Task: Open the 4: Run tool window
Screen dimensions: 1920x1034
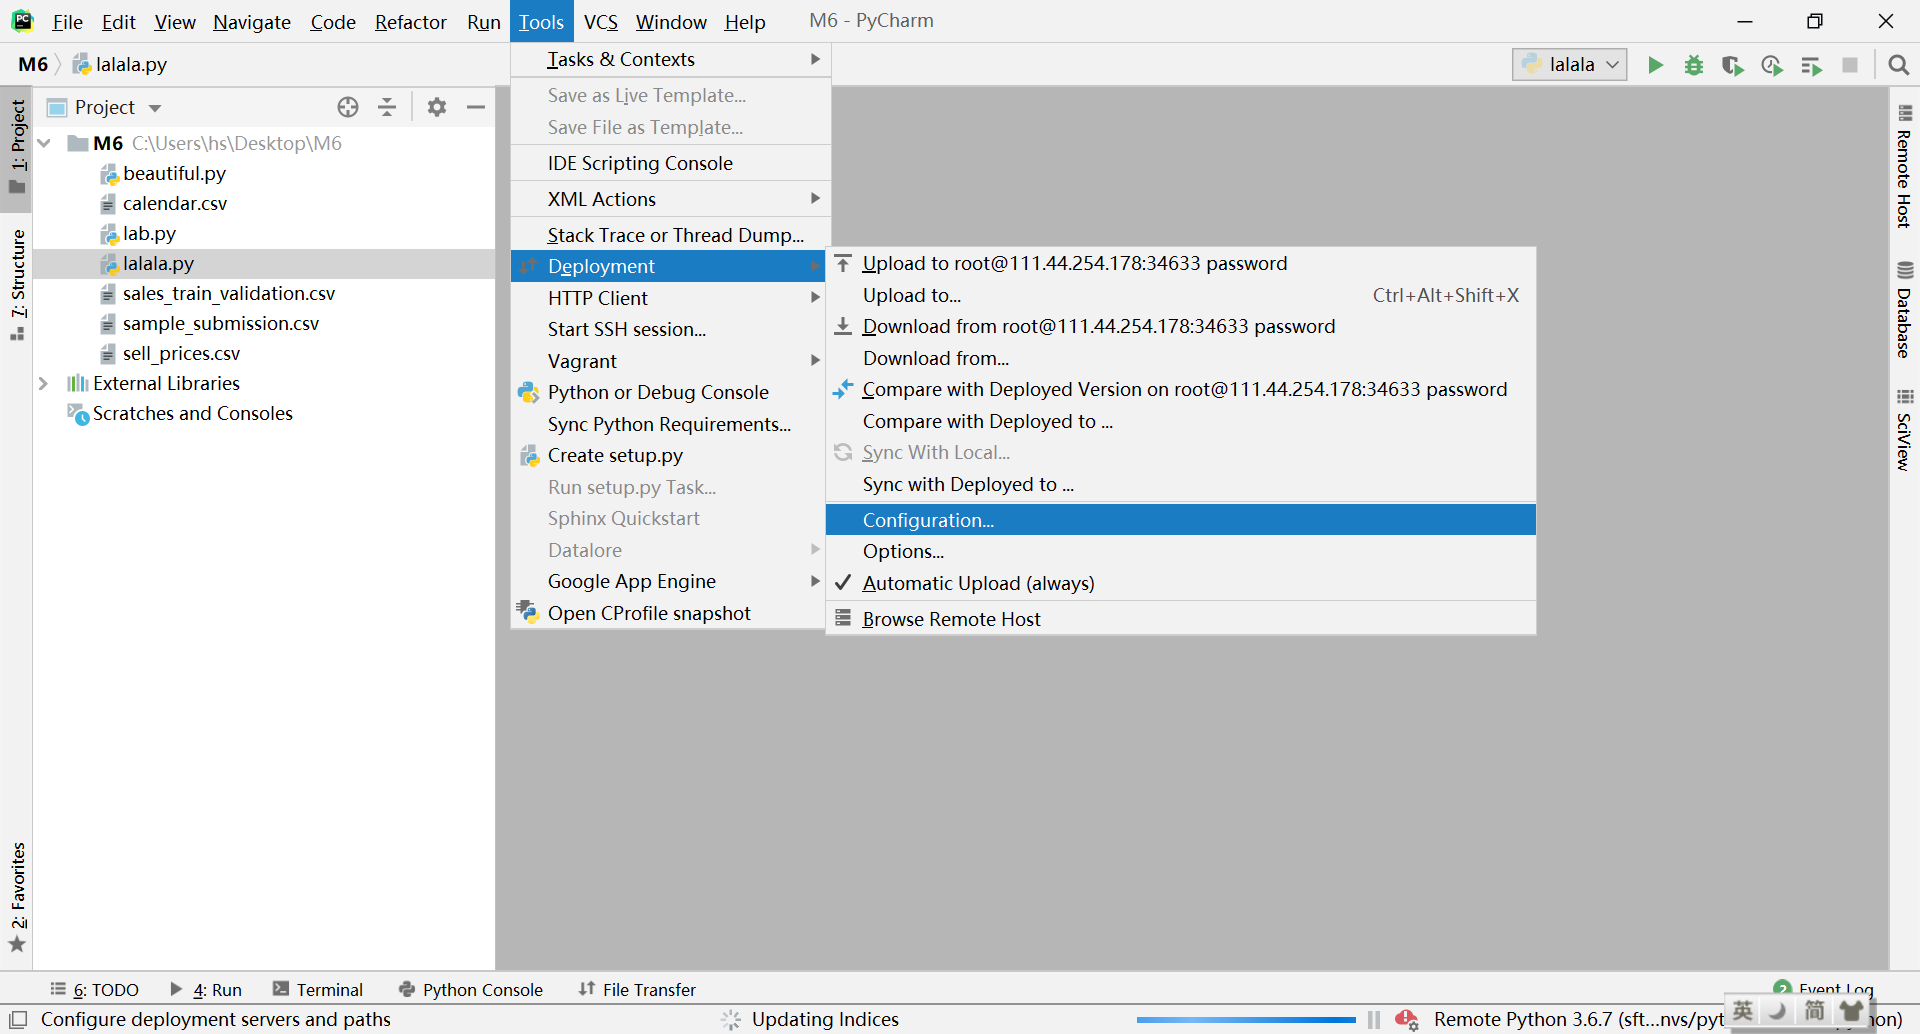Action: (206, 989)
